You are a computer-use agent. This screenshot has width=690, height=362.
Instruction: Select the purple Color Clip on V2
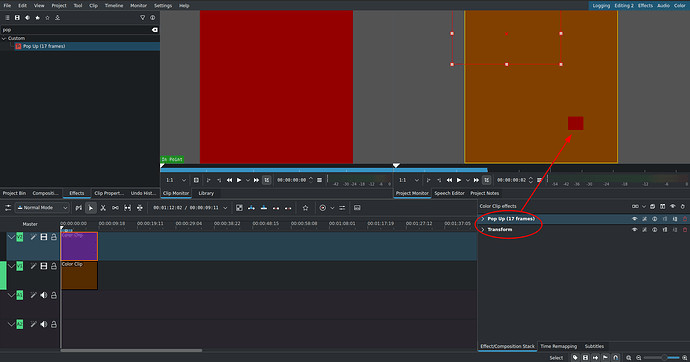pyautogui.click(x=79, y=246)
